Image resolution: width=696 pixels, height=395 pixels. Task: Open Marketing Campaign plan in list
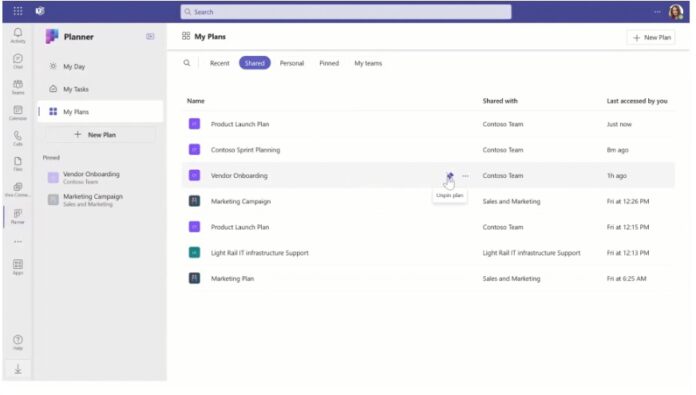pos(428,201)
